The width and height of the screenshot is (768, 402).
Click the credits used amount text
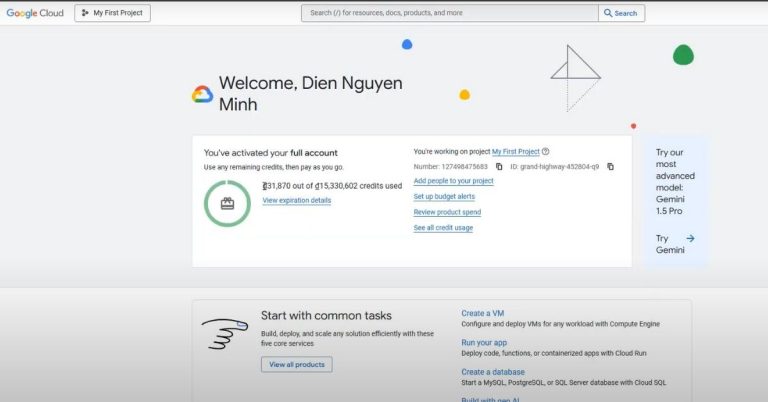[x=332, y=186]
